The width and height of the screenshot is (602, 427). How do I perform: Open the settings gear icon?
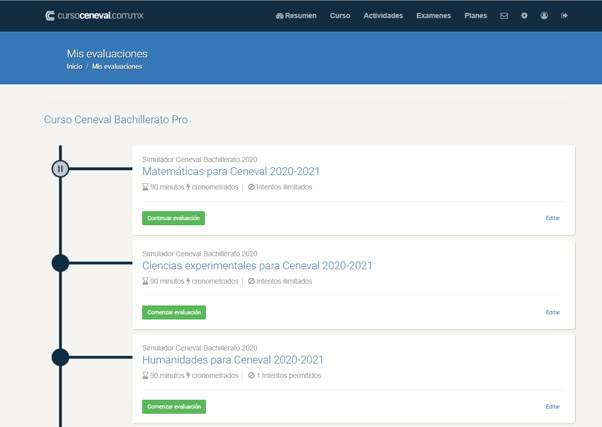524,16
